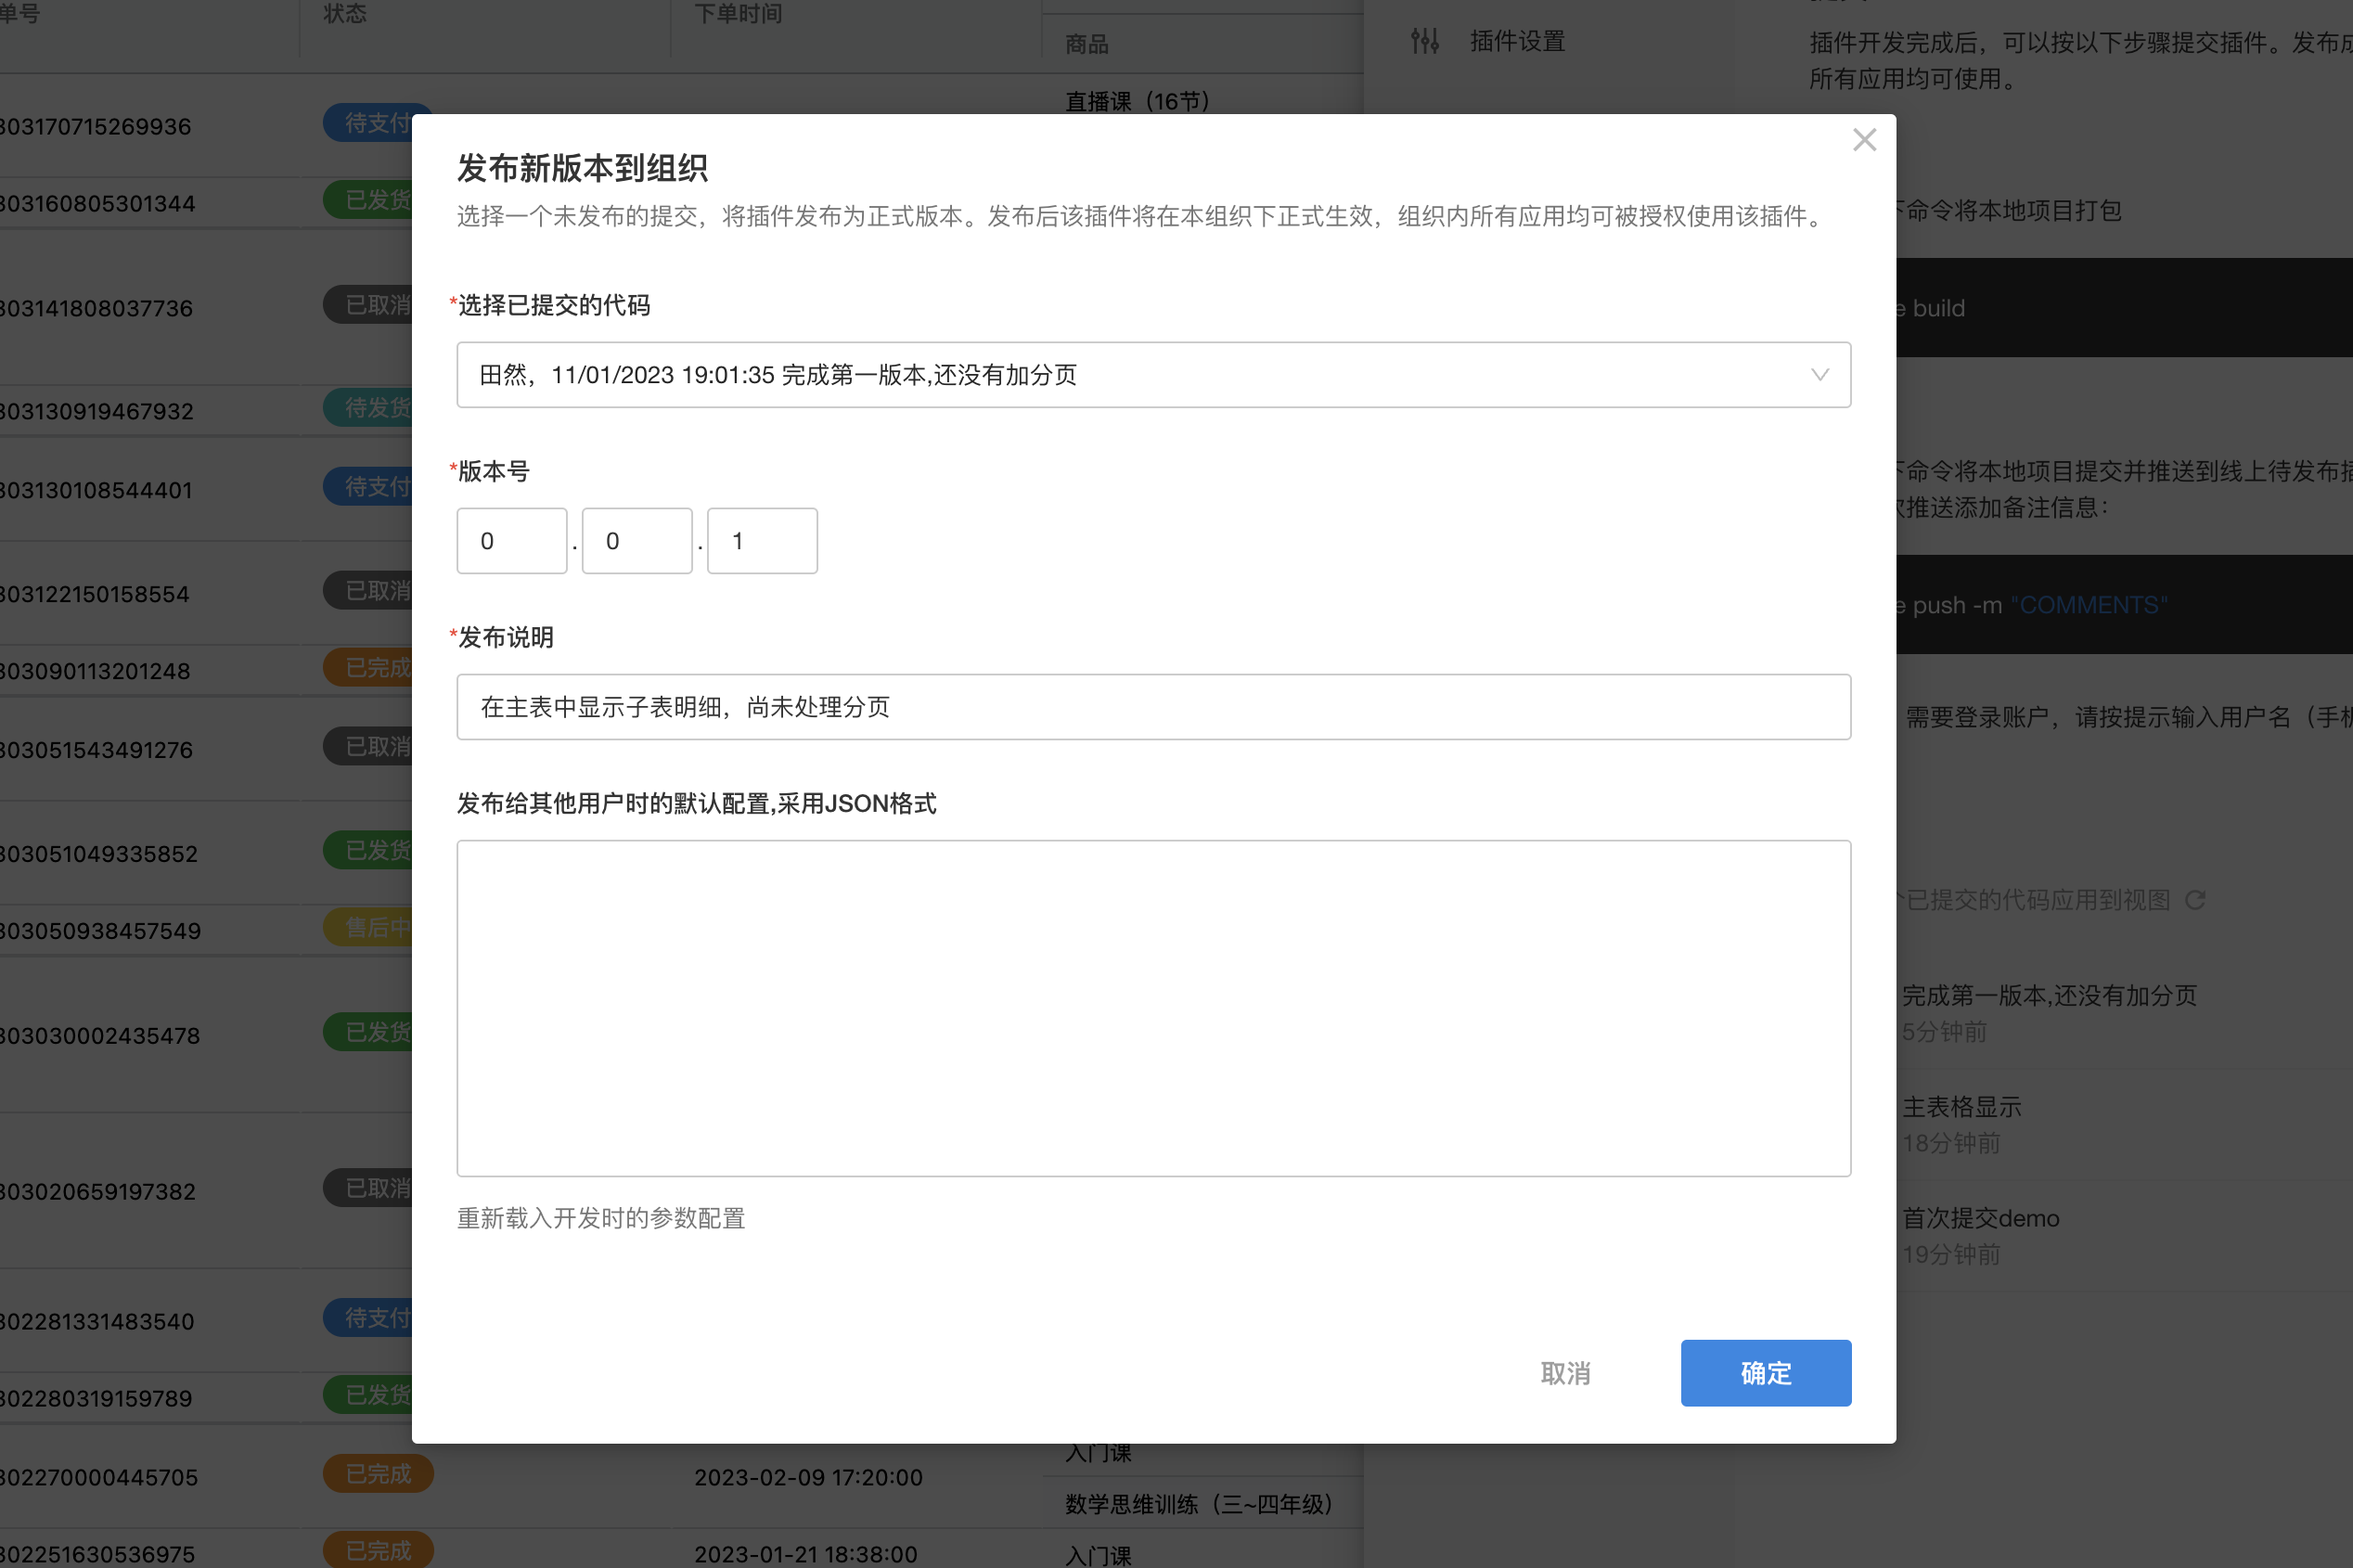Click order number 303130919467932
The image size is (2353, 1568).
(x=96, y=411)
